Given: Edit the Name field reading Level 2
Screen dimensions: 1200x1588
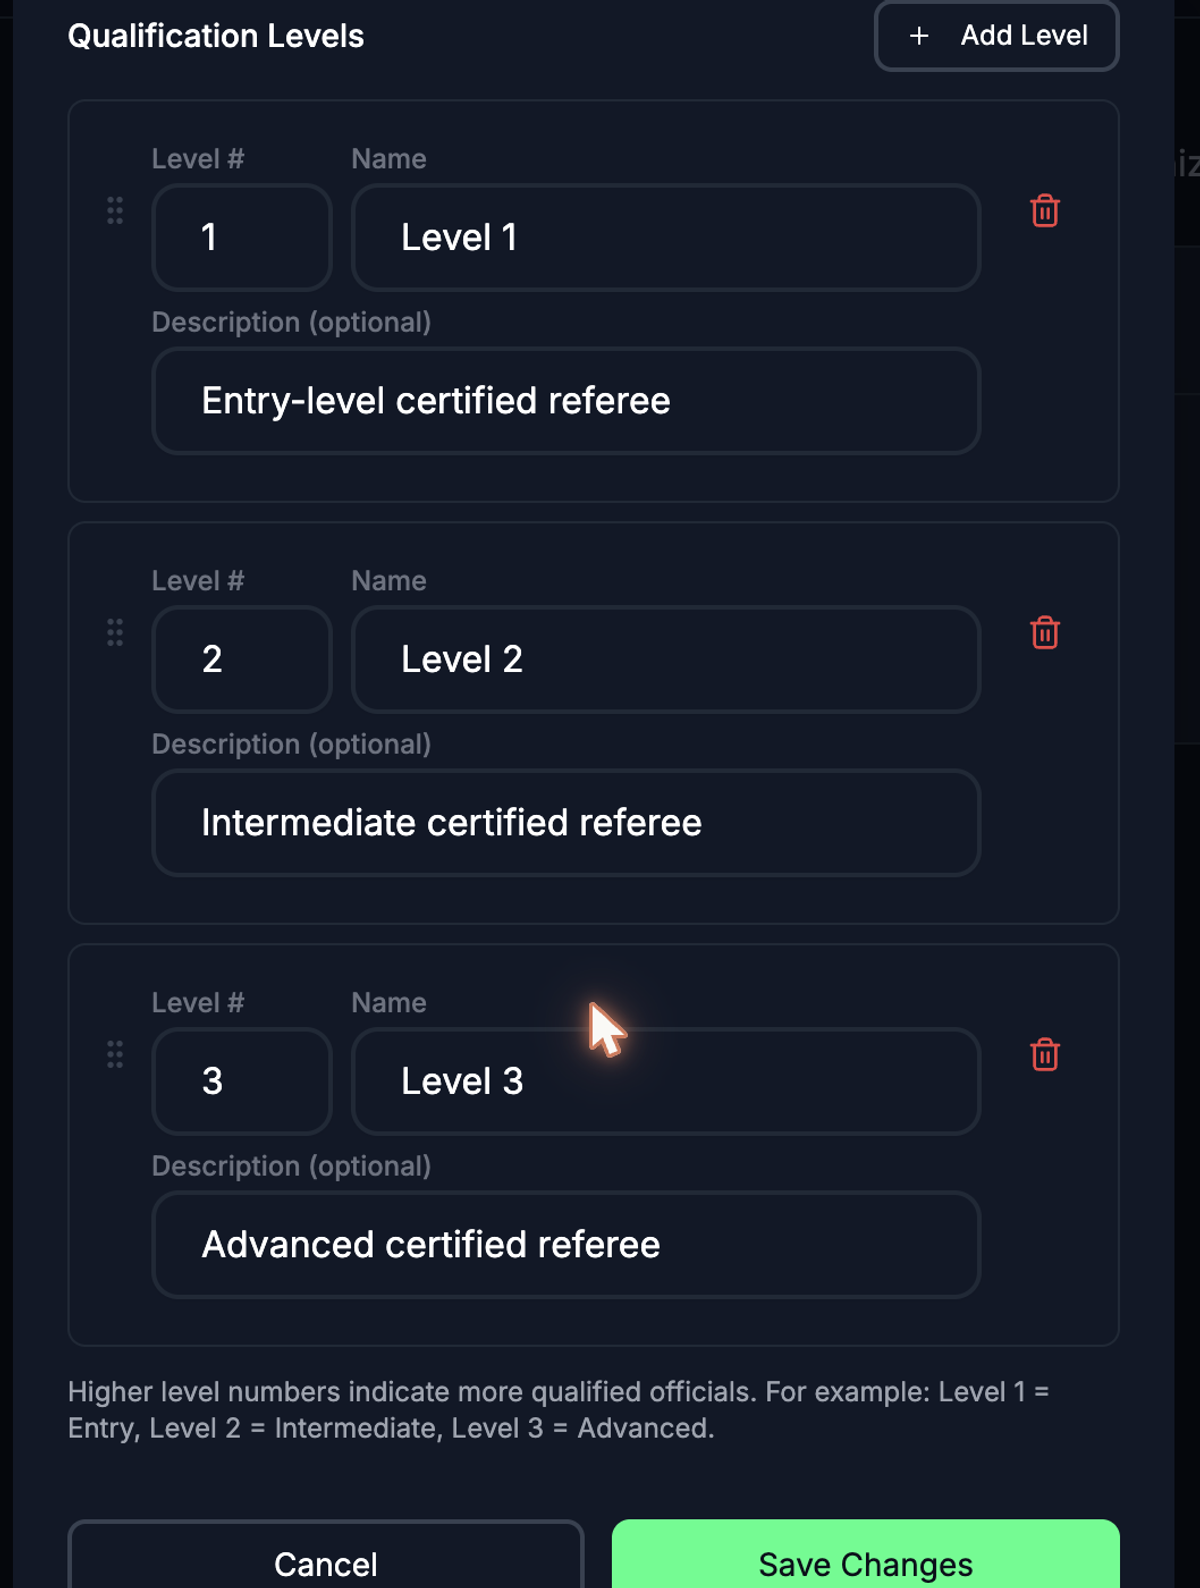Looking at the screenshot, I should click(666, 659).
